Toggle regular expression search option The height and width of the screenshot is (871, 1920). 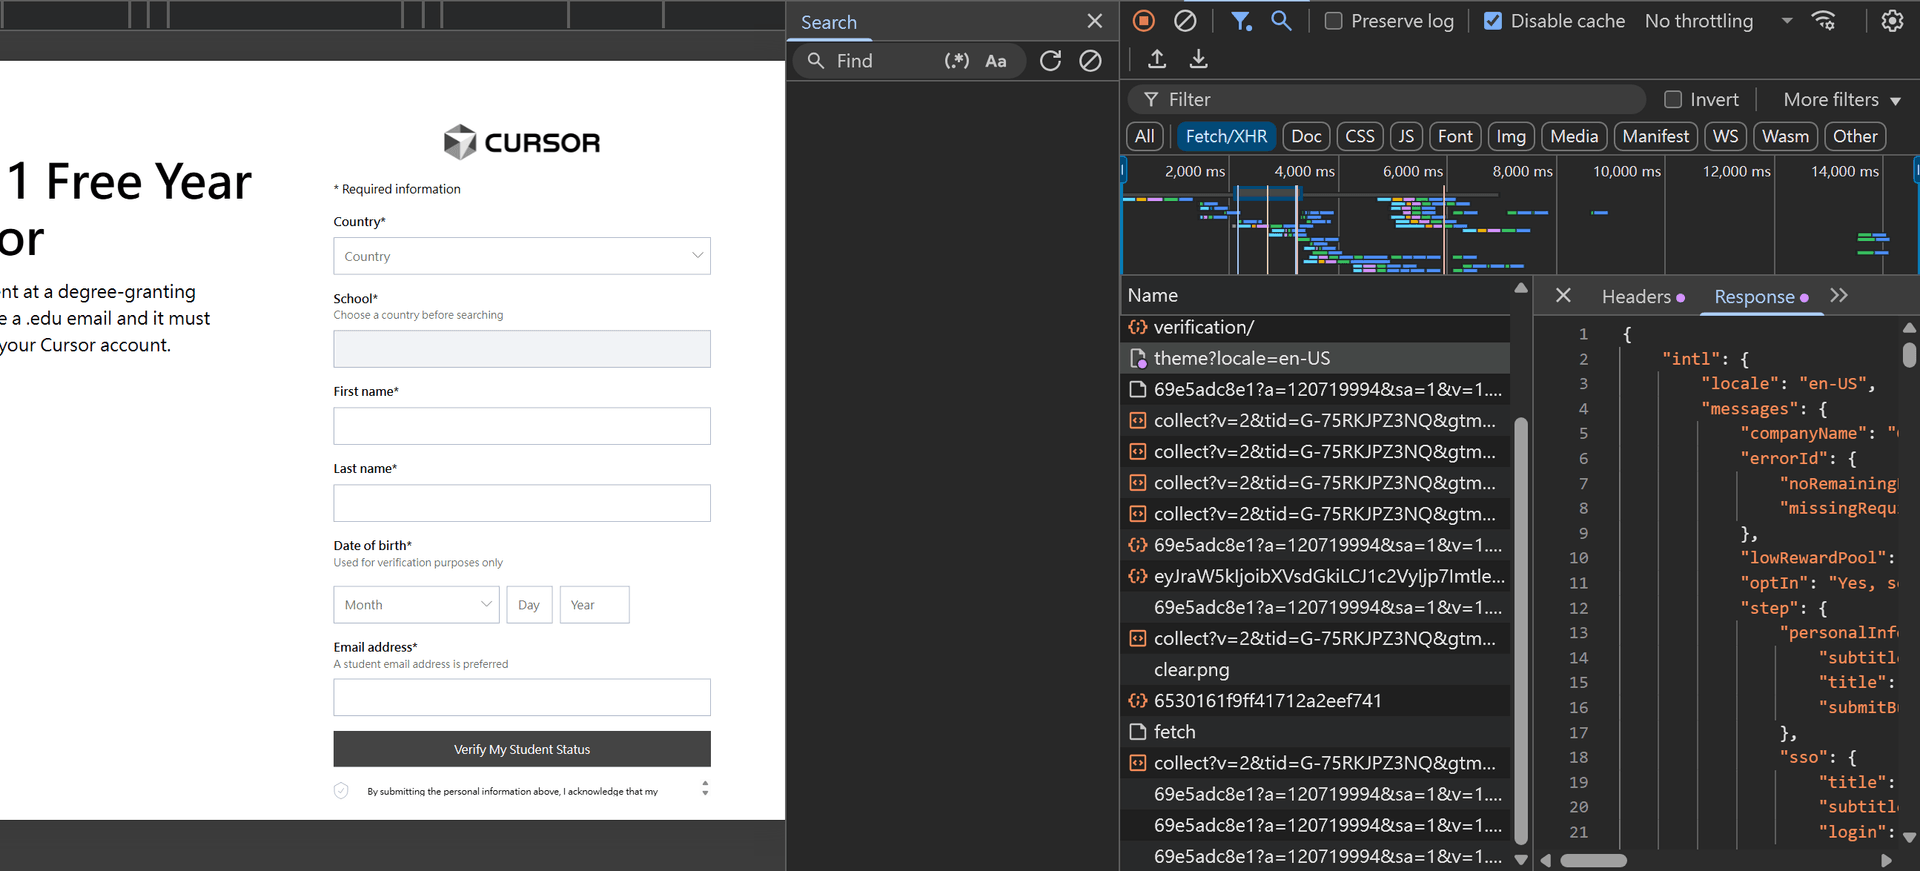coord(956,61)
